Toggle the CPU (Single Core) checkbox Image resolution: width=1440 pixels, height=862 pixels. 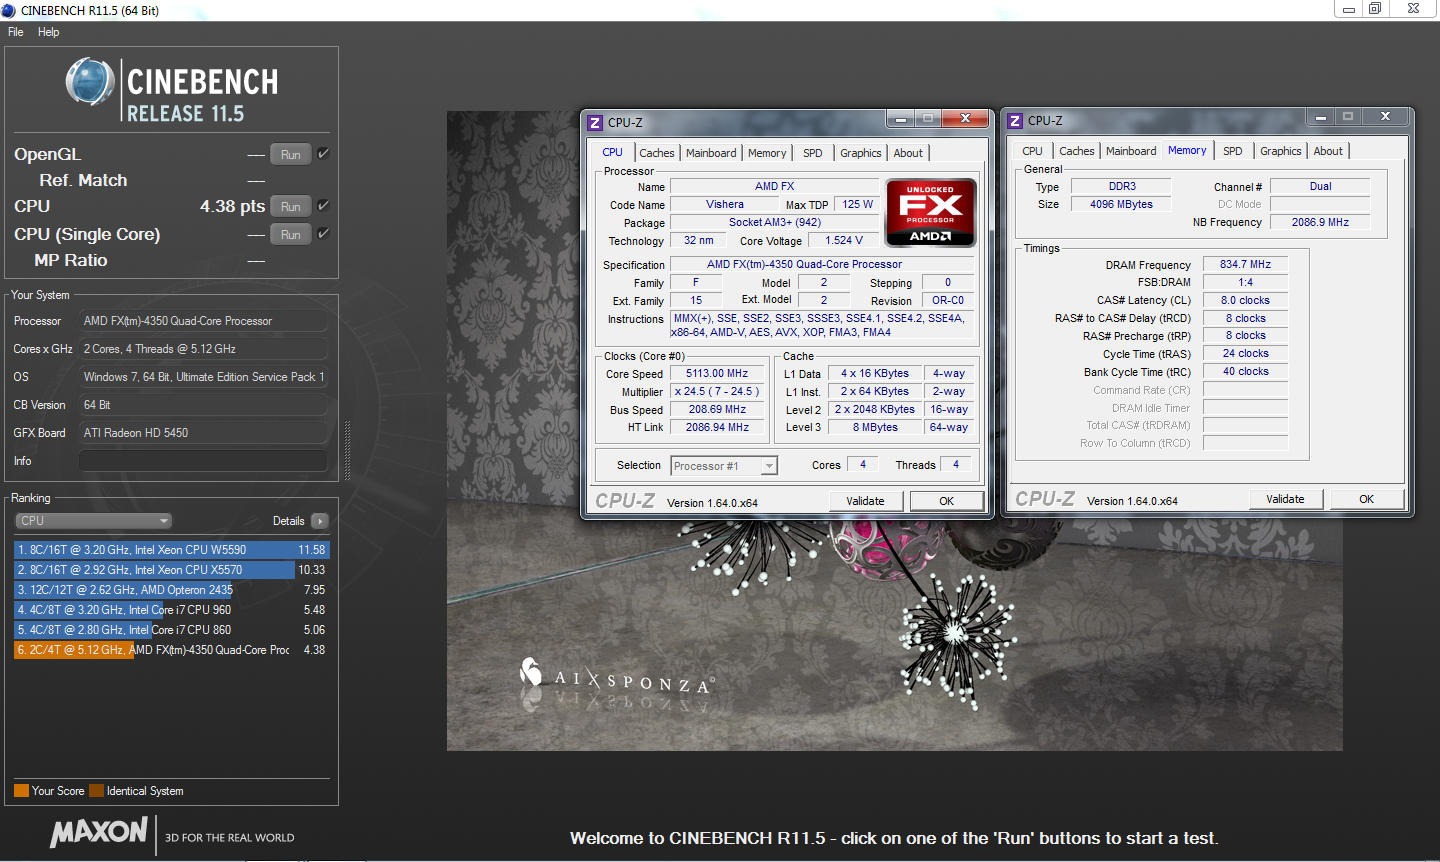323,234
